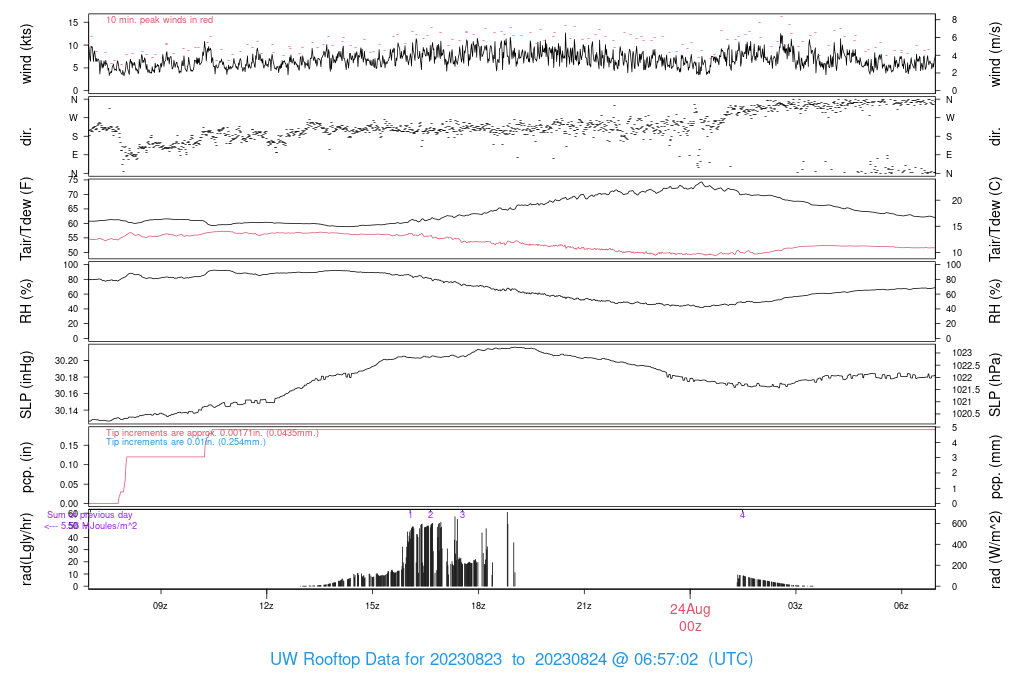This screenshot has width=1024, height=700.
Task: Click the 'pcp. (in)' axis label
Action: click(x=26, y=467)
